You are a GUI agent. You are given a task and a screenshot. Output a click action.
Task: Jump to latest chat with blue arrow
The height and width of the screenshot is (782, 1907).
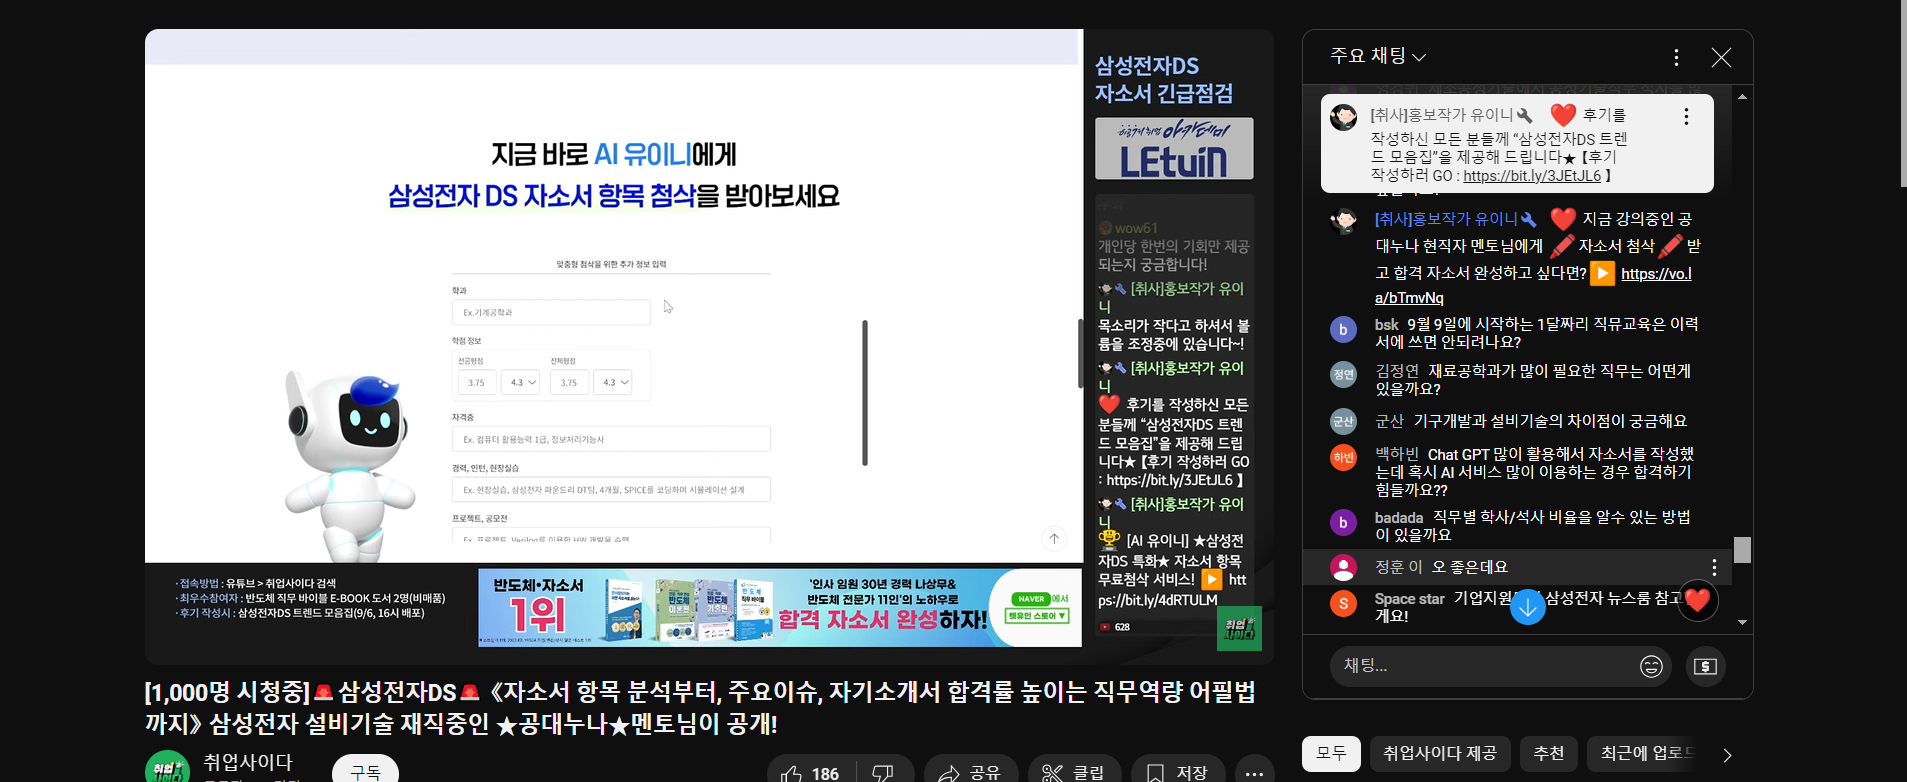(1527, 606)
